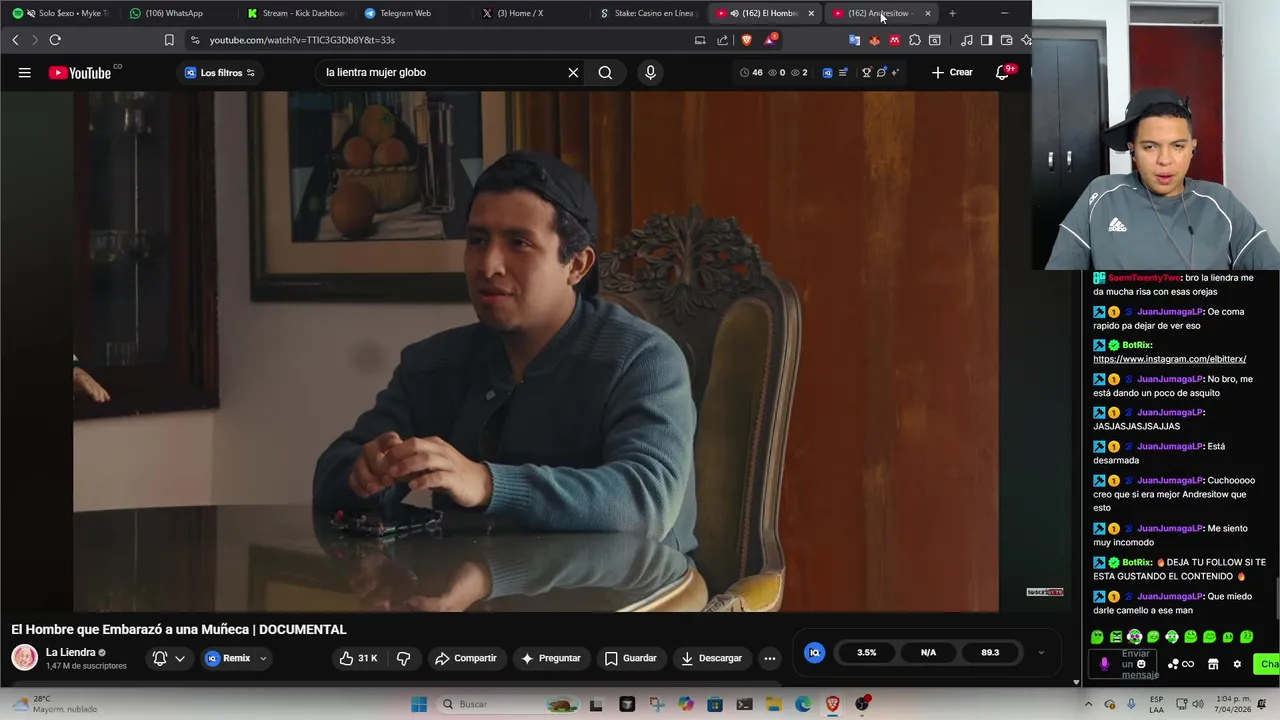Start voice search with the microphone icon
This screenshot has width=1280, height=720.
click(650, 72)
